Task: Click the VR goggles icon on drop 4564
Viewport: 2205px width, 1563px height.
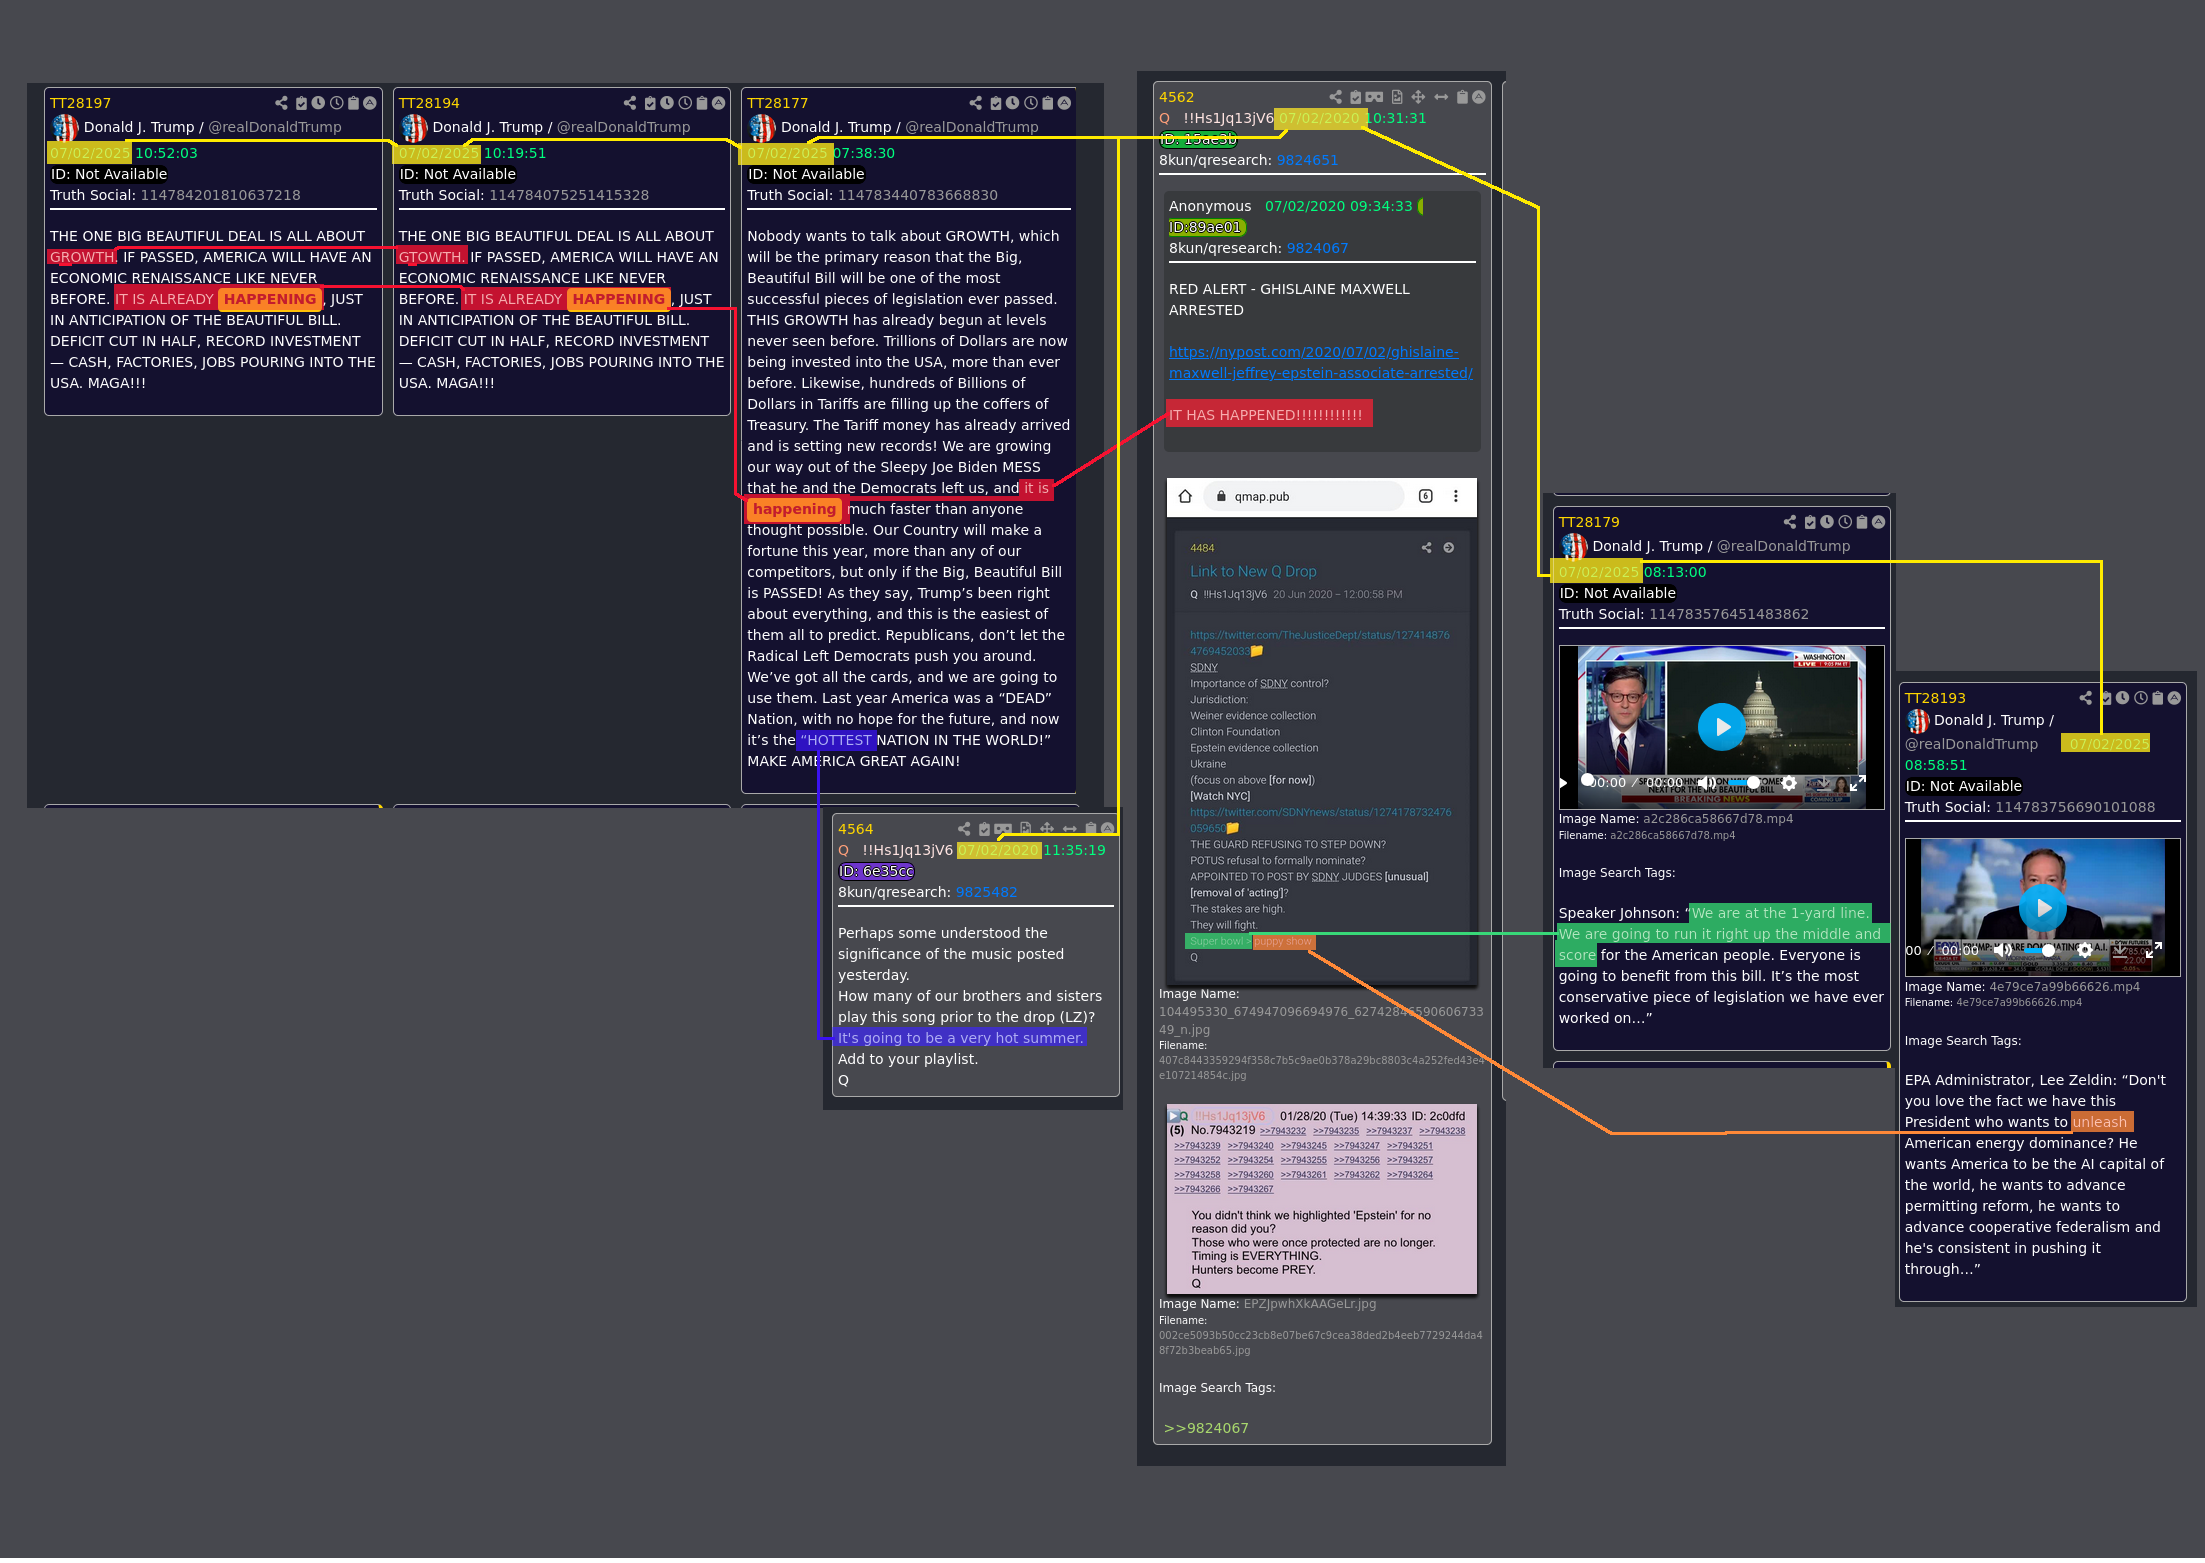Action: click(1003, 829)
